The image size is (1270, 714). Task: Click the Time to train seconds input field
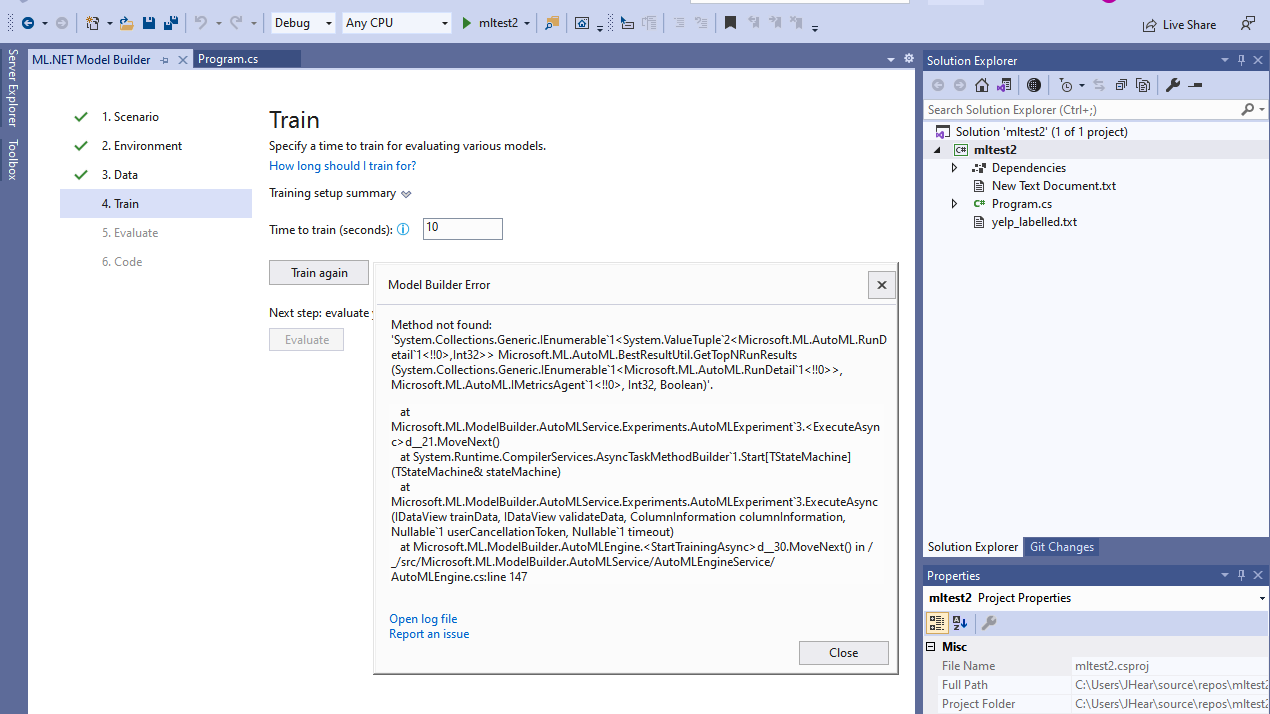pos(463,229)
